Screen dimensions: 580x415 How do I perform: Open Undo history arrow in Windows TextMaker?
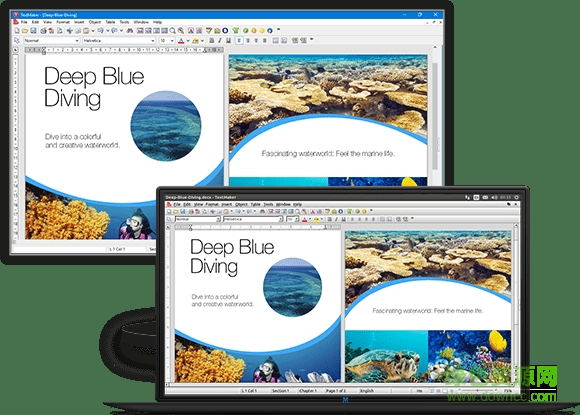click(x=108, y=30)
